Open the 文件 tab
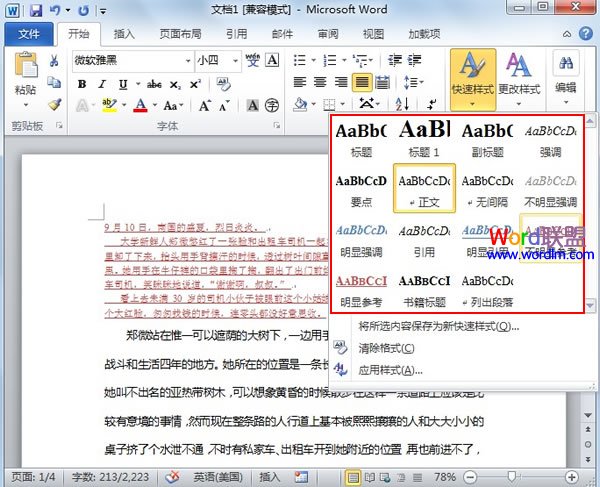 click(29, 34)
